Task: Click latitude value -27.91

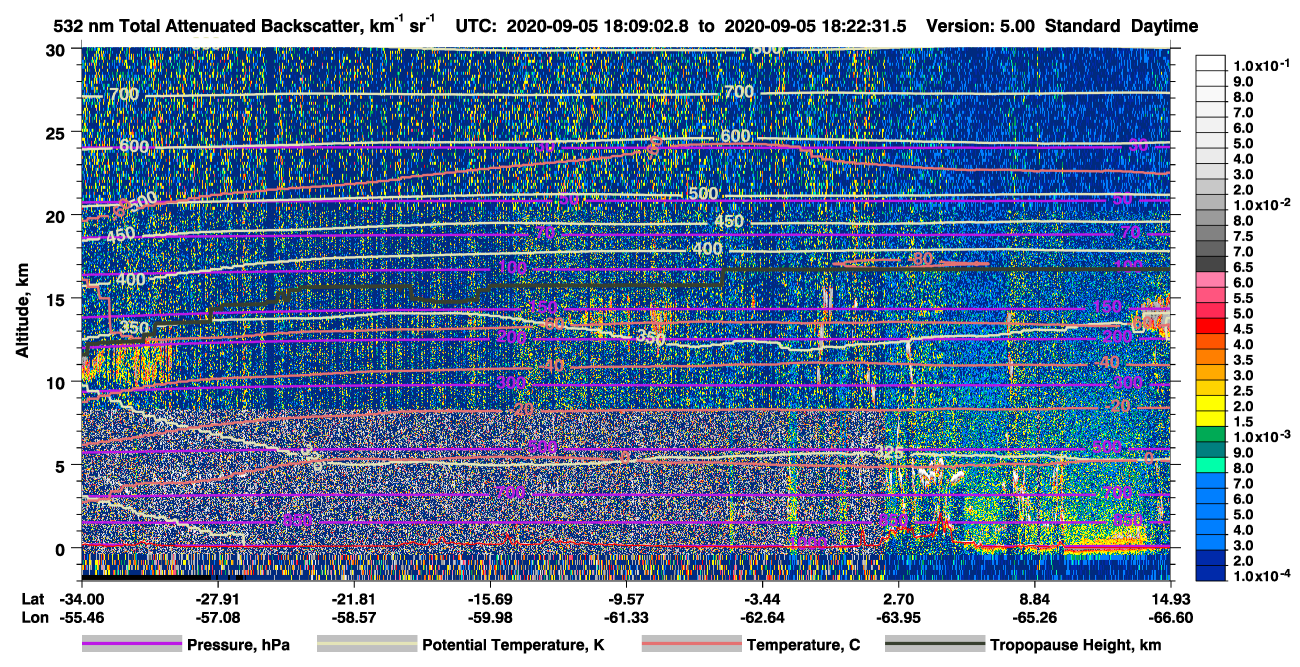Action: [x=217, y=598]
